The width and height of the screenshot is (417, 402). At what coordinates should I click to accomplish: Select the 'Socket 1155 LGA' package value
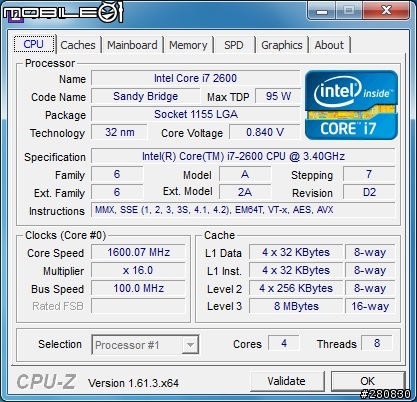tap(195, 114)
